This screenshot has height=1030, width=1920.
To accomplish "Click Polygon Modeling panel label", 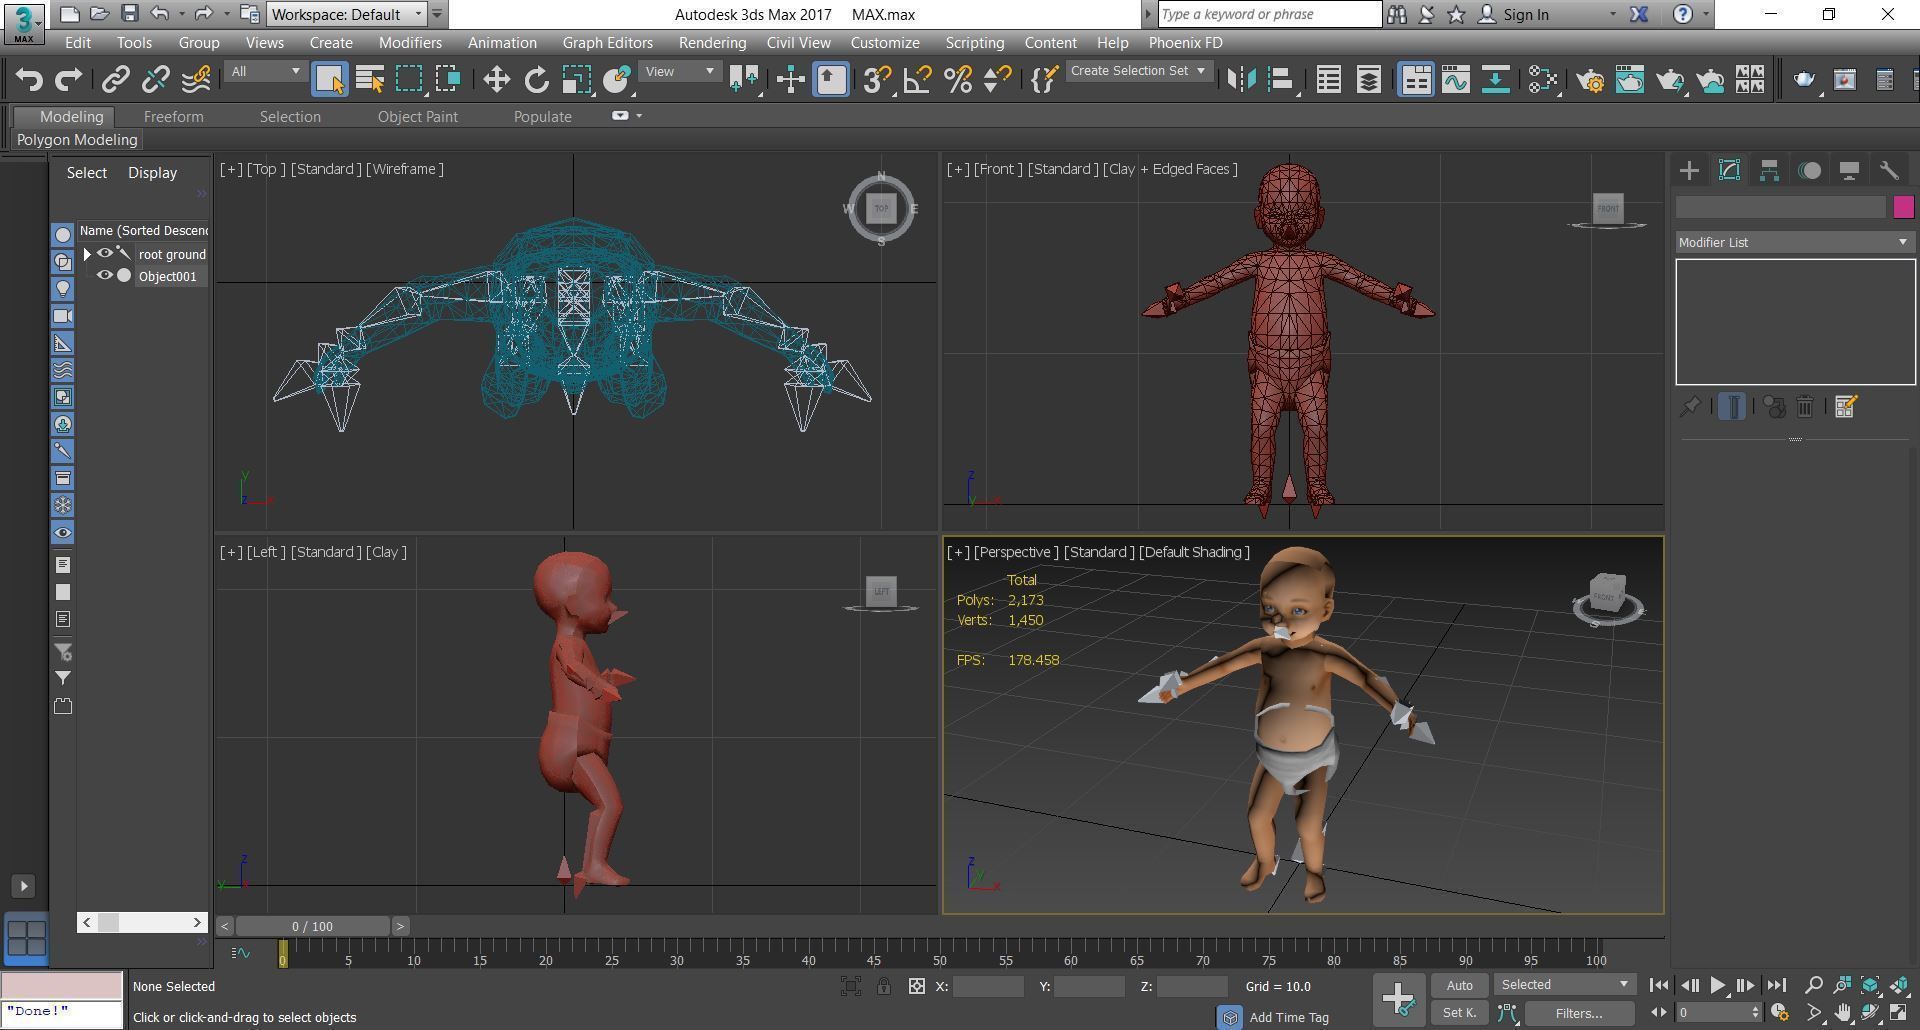I will [77, 140].
